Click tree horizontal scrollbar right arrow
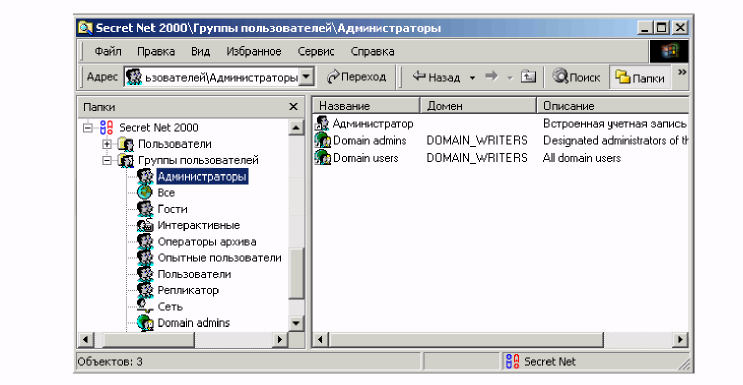 tap(280, 339)
